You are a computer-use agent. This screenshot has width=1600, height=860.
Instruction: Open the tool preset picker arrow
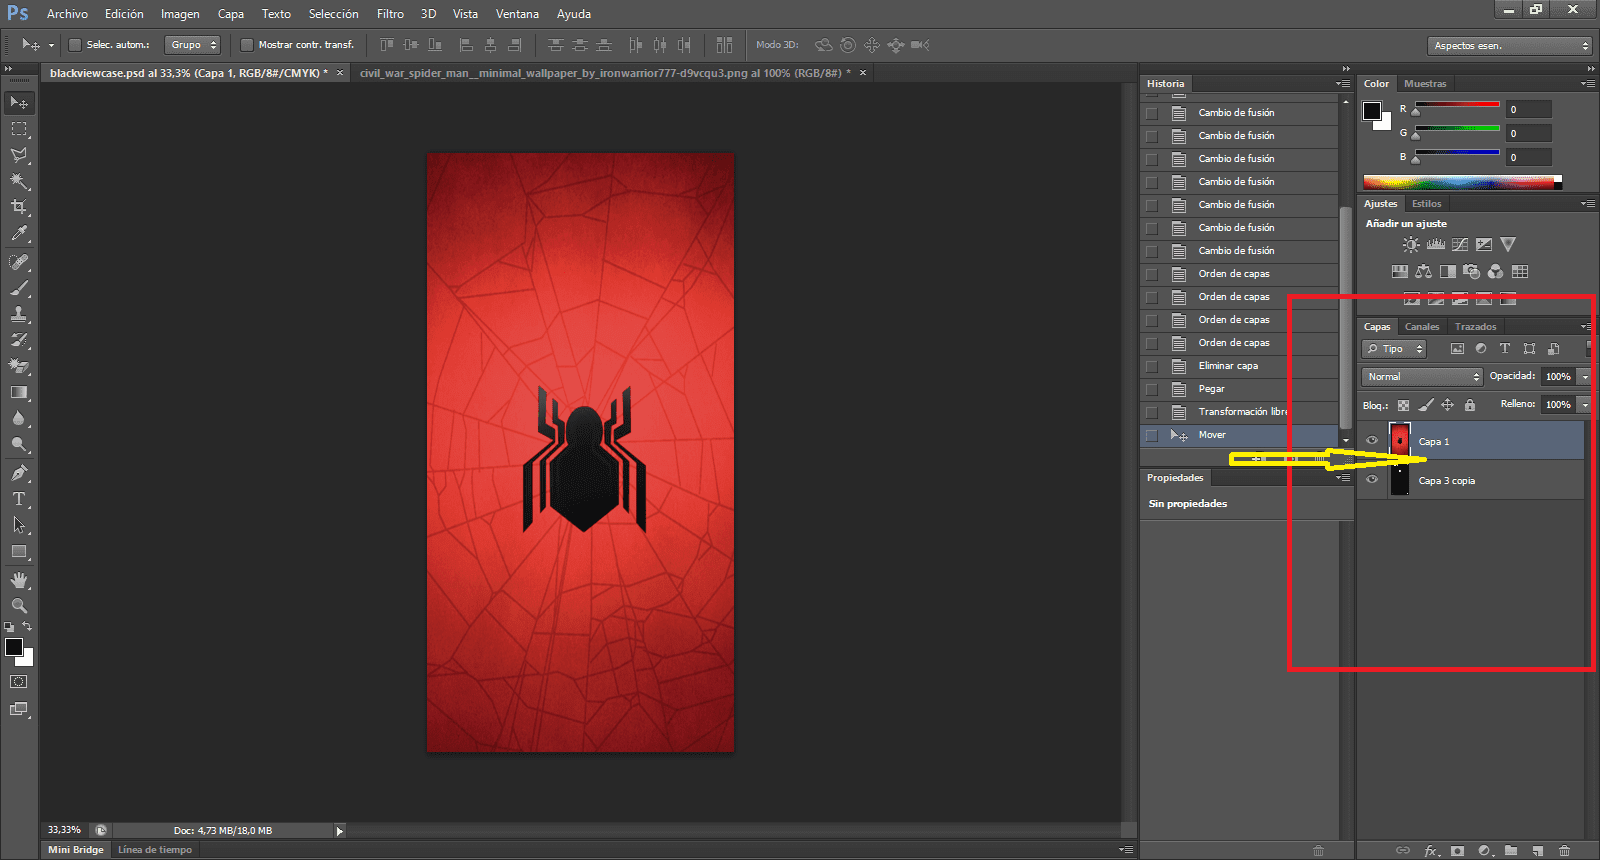point(51,45)
